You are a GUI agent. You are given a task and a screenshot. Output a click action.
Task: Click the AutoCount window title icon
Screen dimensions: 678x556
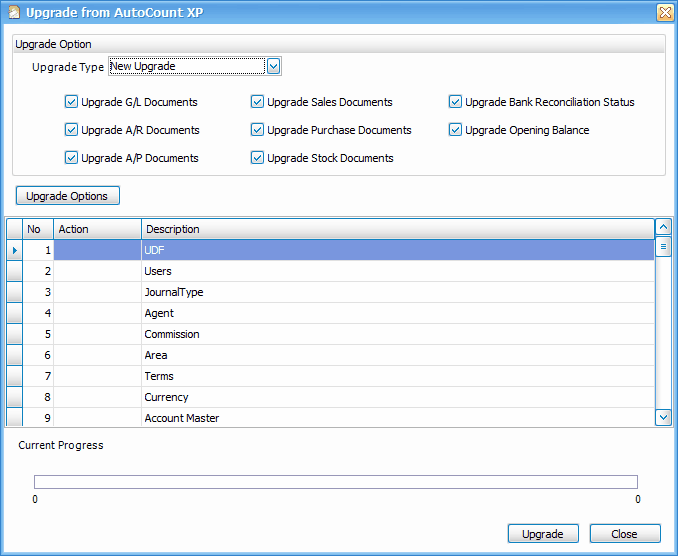[x=14, y=12]
